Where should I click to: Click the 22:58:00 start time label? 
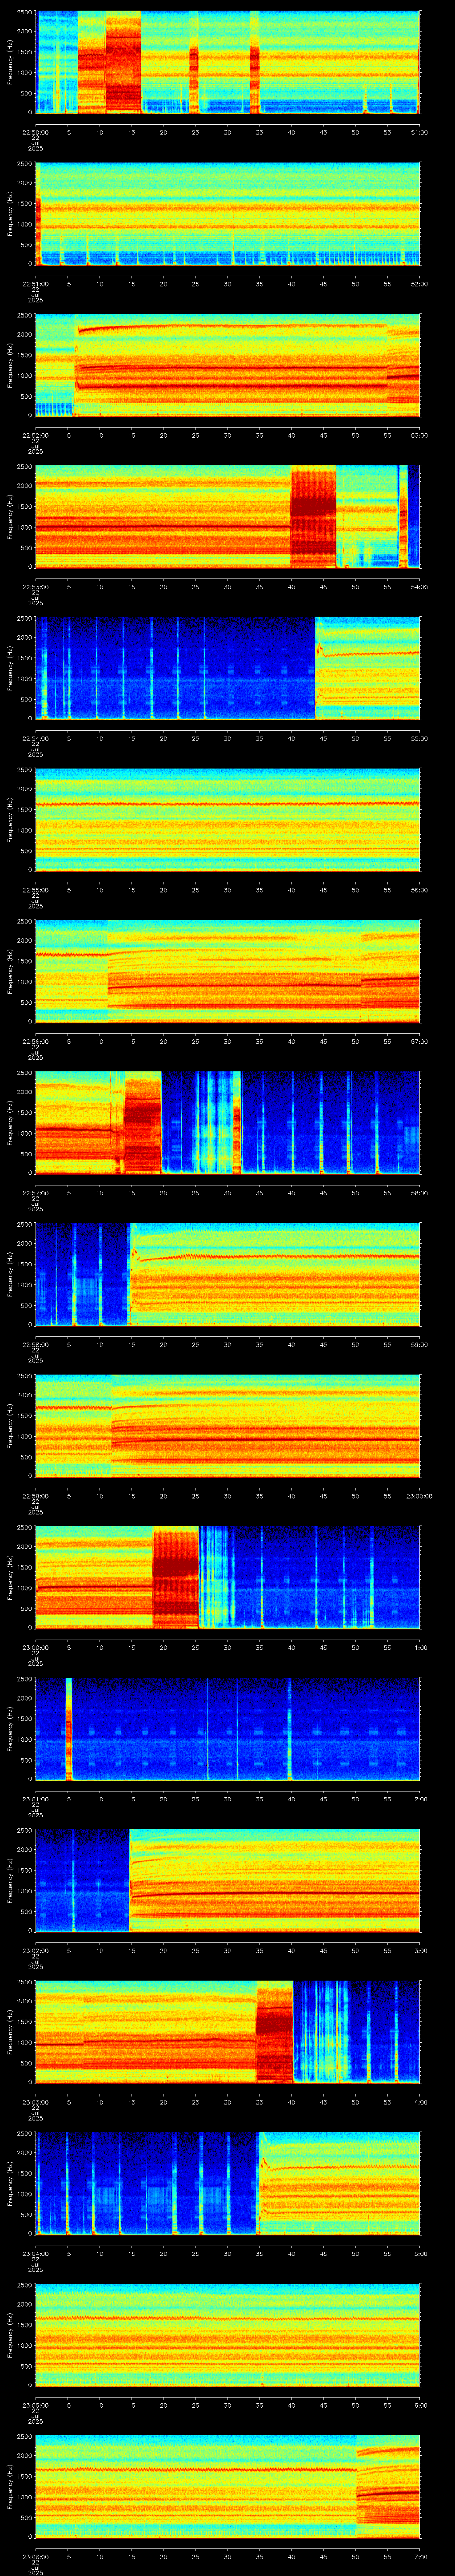point(35,1344)
